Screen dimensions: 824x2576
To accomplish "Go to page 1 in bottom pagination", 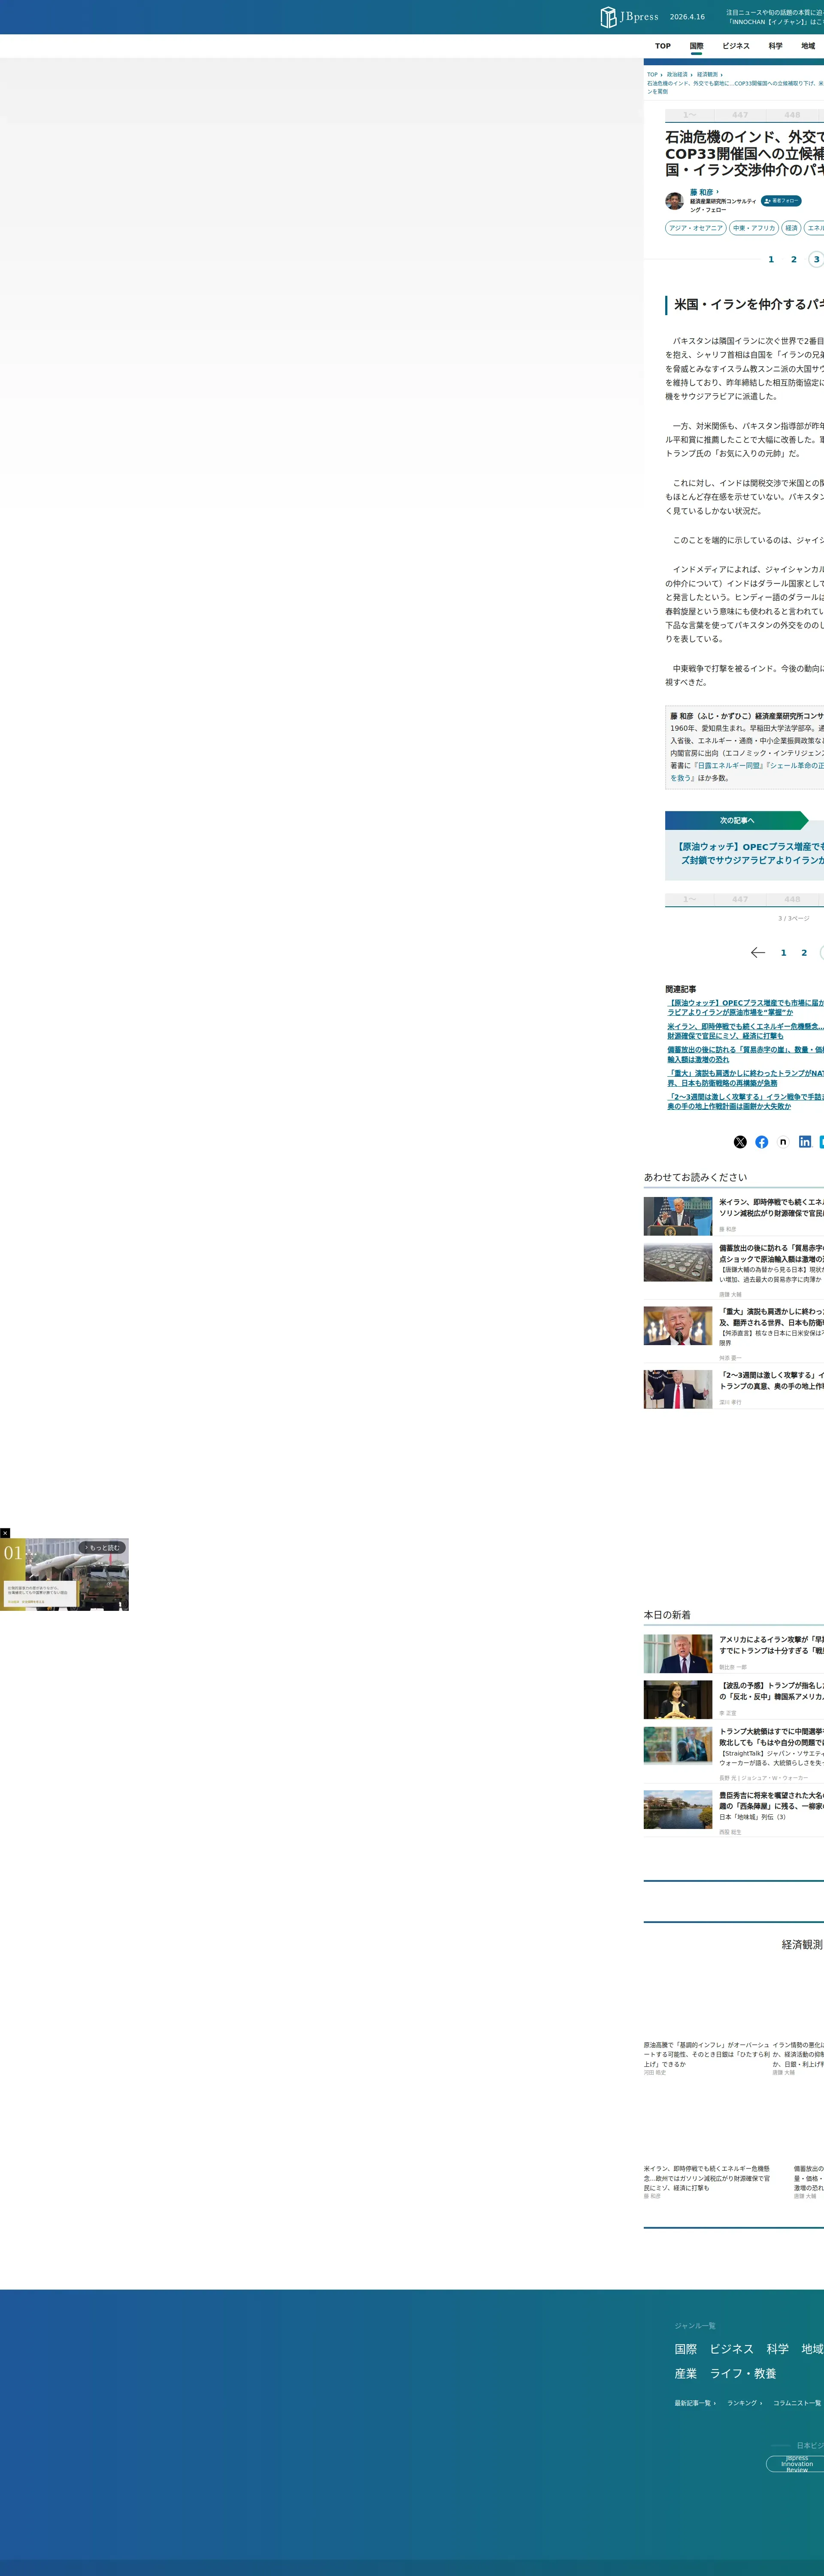I will [784, 953].
